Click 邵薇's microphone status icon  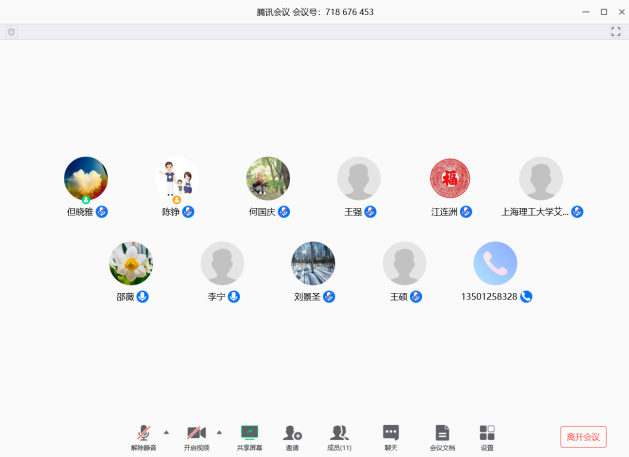pyautogui.click(x=143, y=297)
